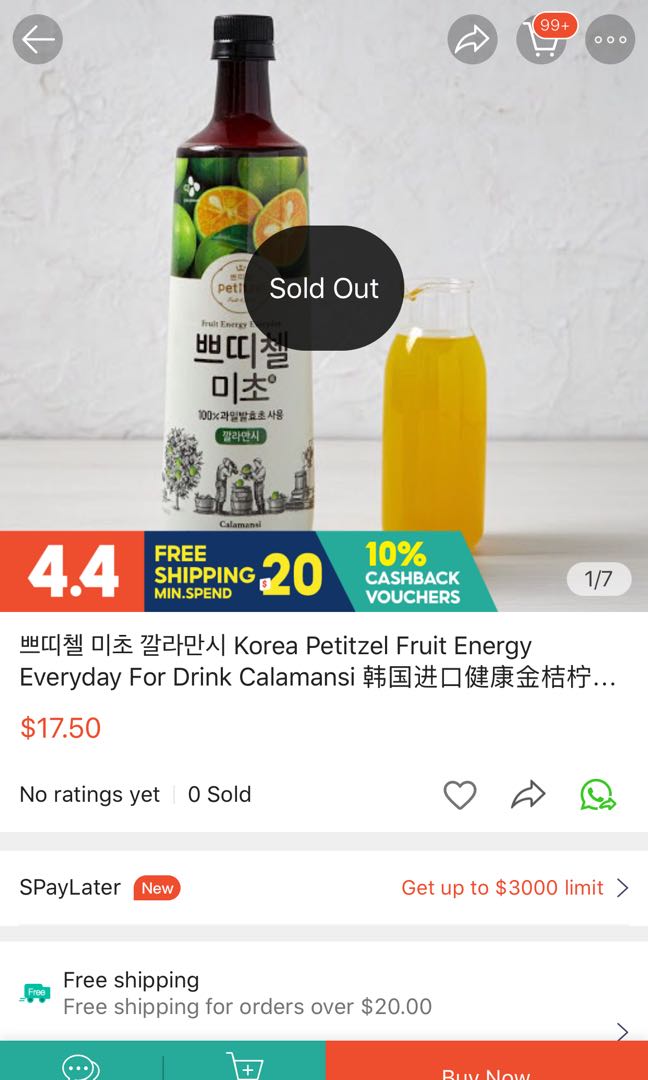The width and height of the screenshot is (648, 1080).
Task: Open the shopping cart icon
Action: point(543,40)
